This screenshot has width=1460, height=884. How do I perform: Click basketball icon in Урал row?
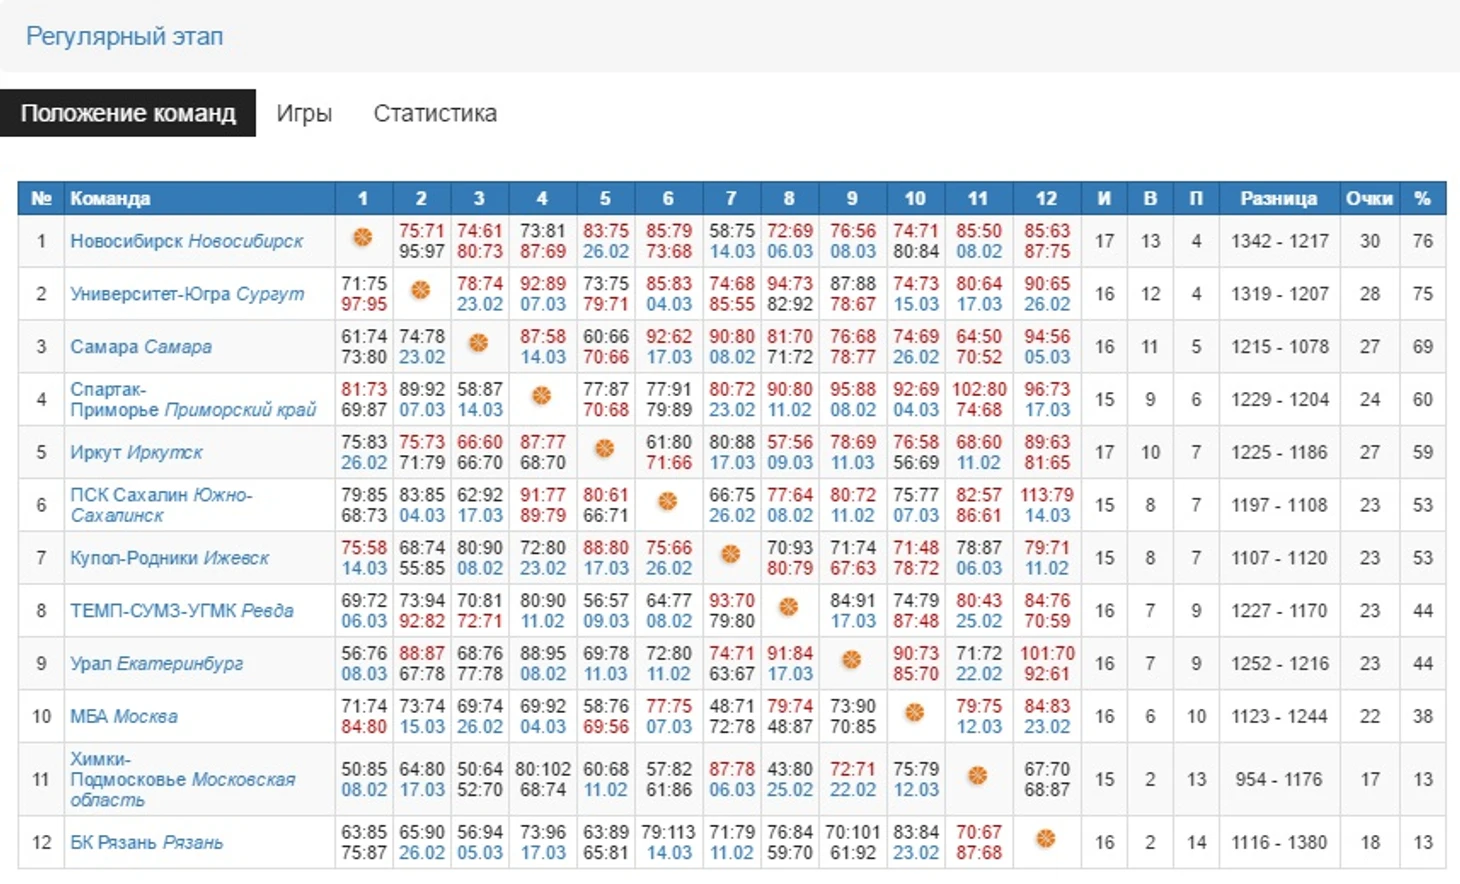pyautogui.click(x=852, y=660)
